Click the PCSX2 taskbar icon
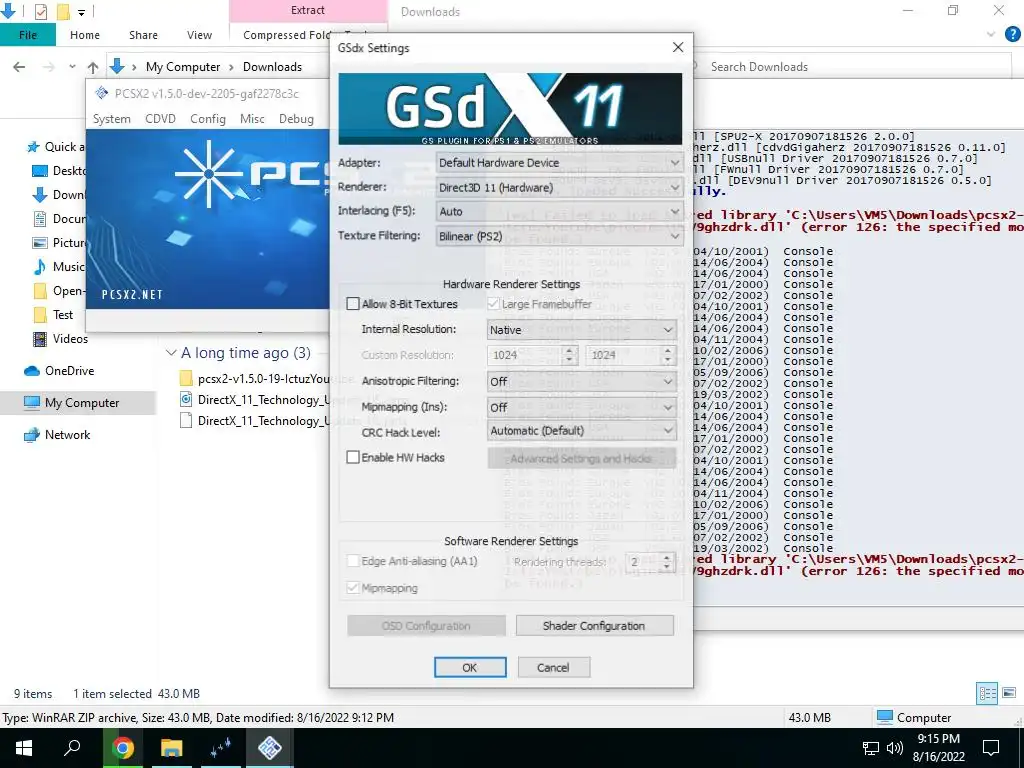1024x768 pixels. [269, 748]
